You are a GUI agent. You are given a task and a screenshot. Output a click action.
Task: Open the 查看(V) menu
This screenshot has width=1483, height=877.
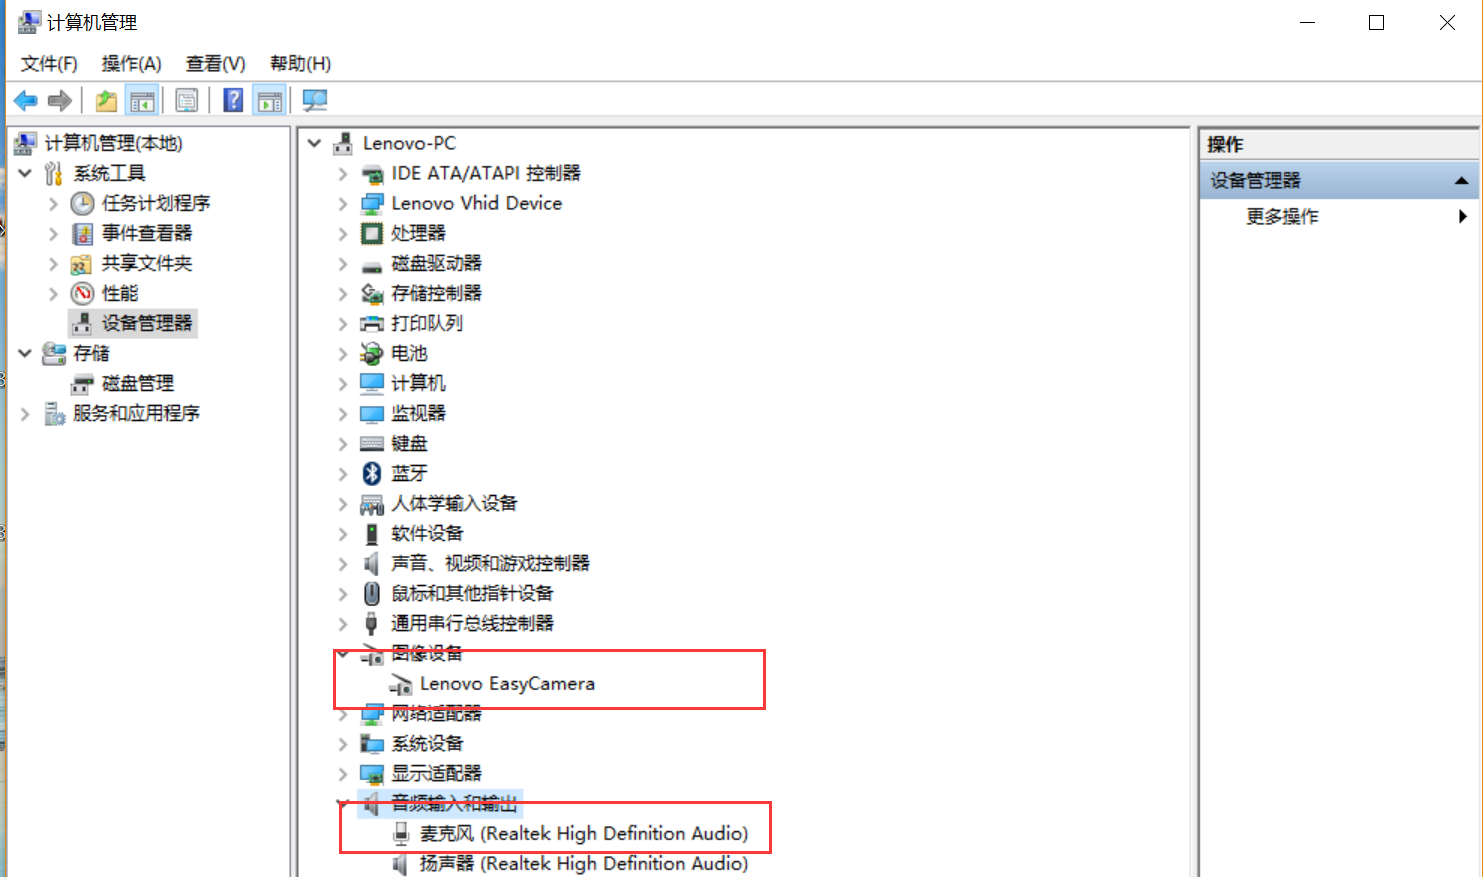215,63
